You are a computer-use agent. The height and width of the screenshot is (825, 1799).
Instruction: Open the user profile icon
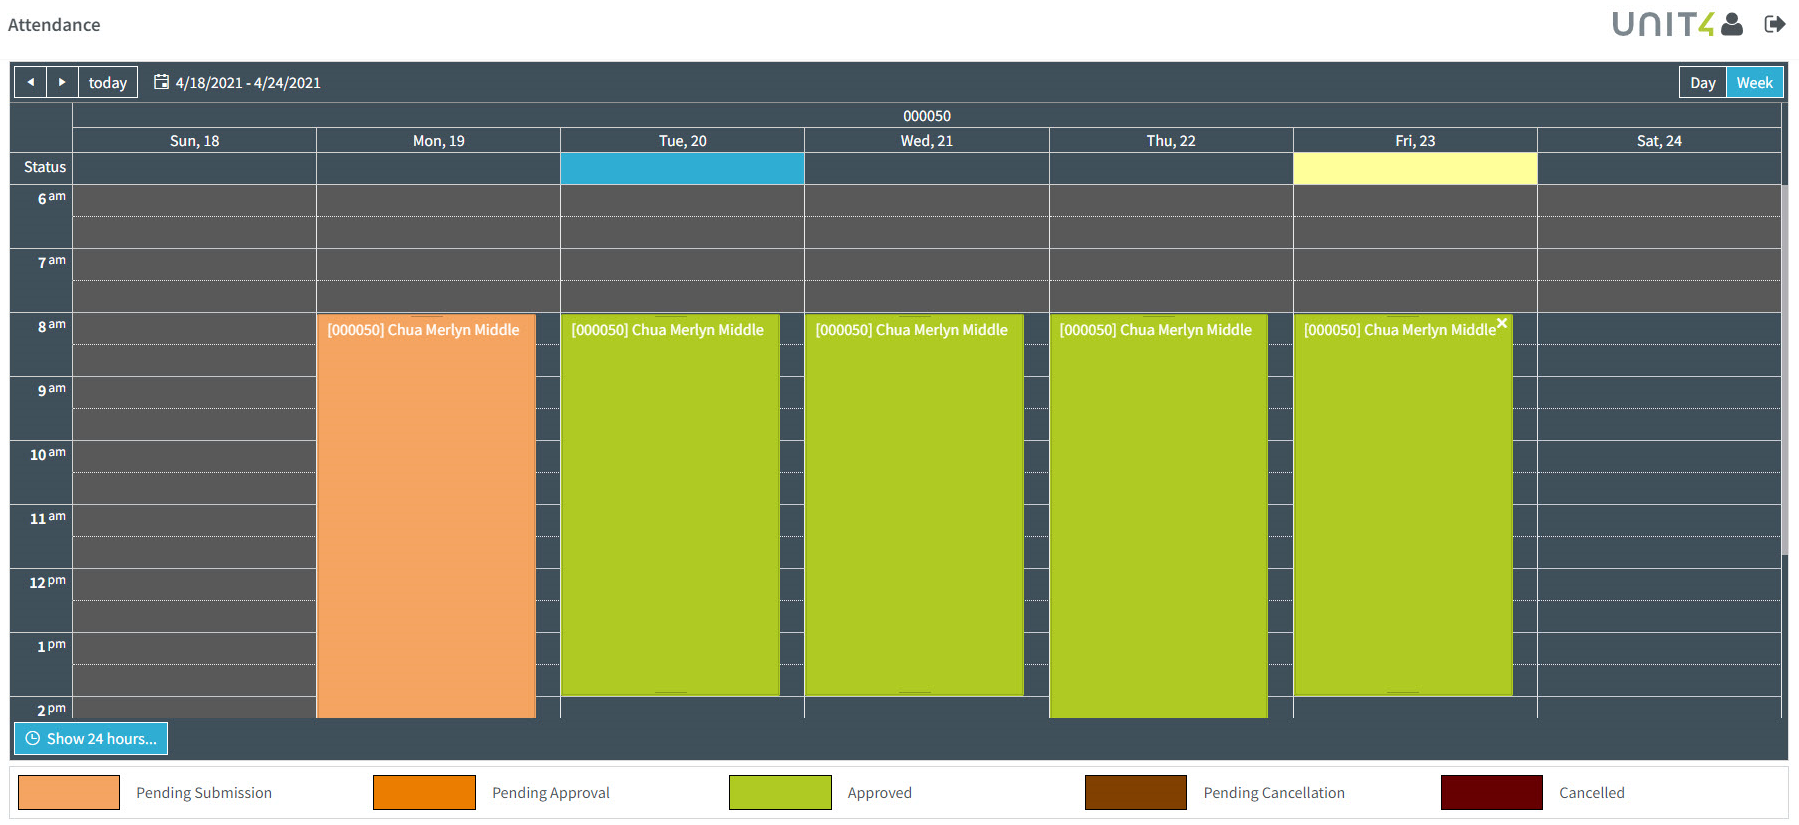(1733, 24)
